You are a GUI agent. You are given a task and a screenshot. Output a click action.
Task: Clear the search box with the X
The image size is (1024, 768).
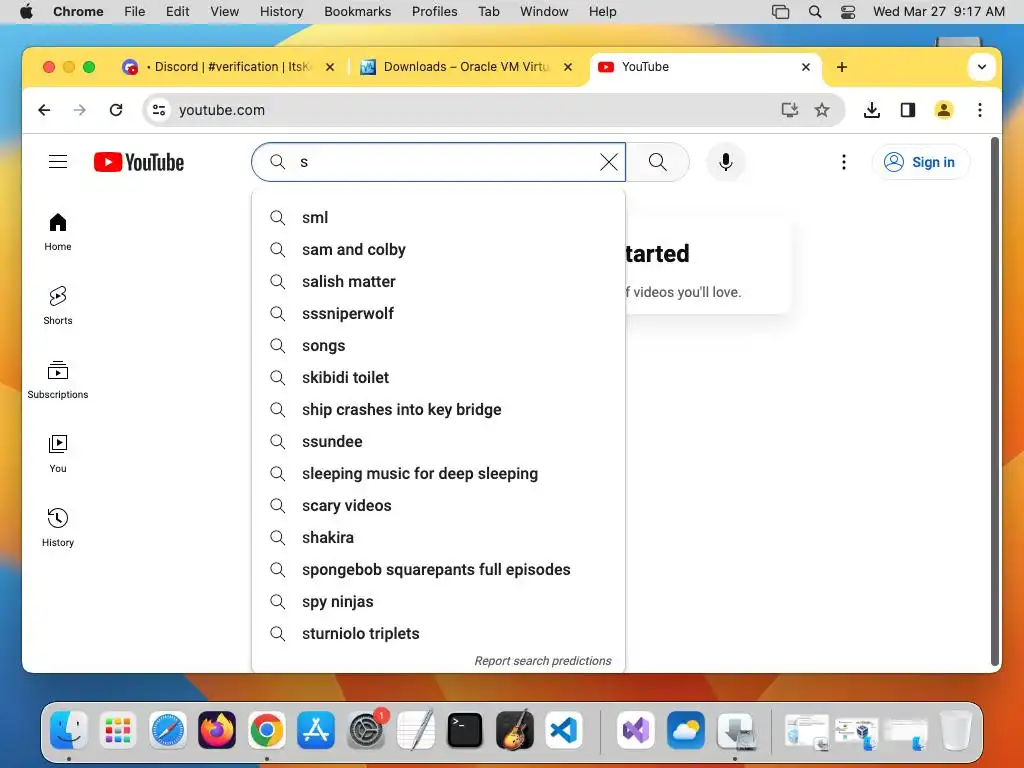[x=609, y=162]
